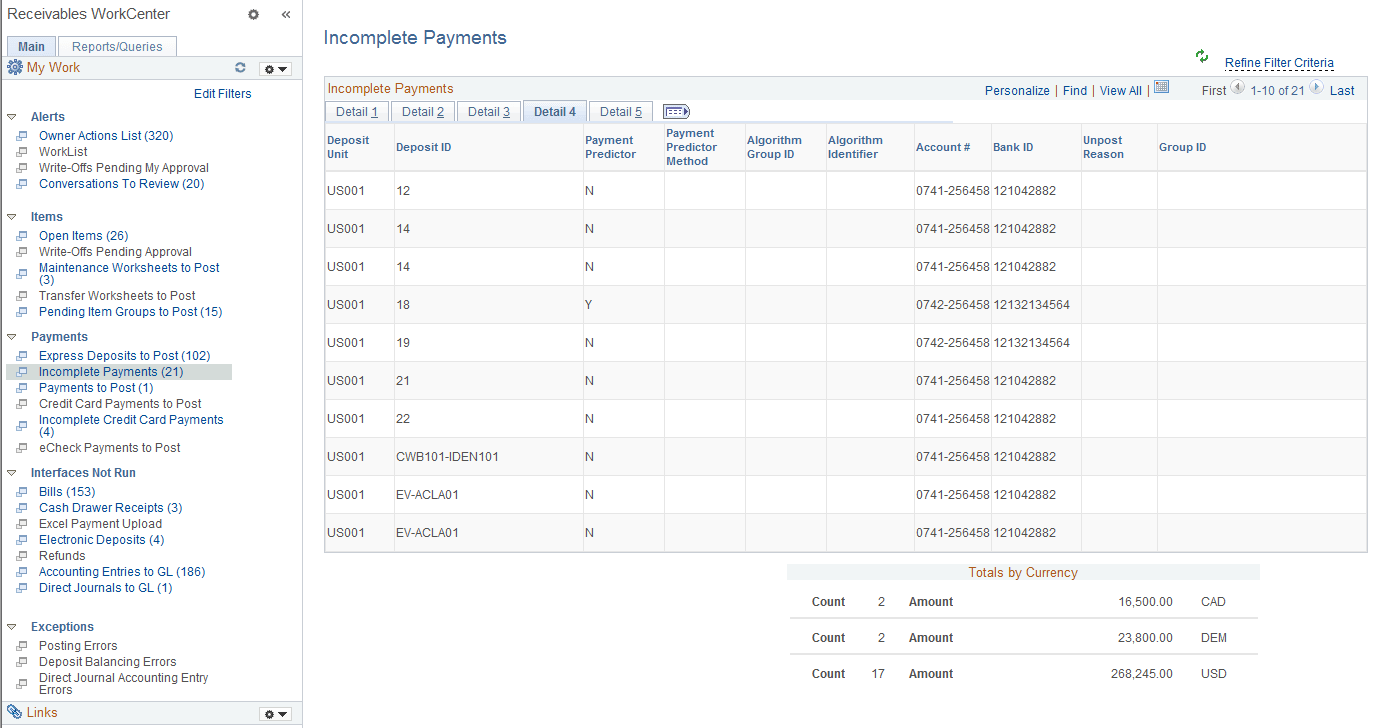Viewport: 1373px width, 728px height.
Task: Open the pagelet settings gear on My Work
Action: click(270, 68)
